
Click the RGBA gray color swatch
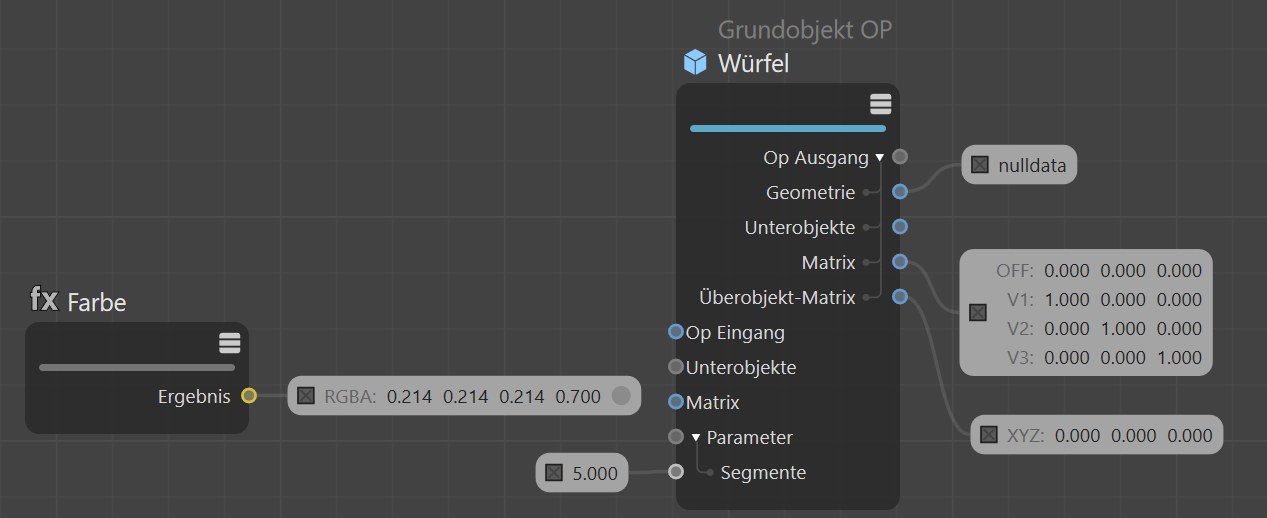(x=621, y=396)
